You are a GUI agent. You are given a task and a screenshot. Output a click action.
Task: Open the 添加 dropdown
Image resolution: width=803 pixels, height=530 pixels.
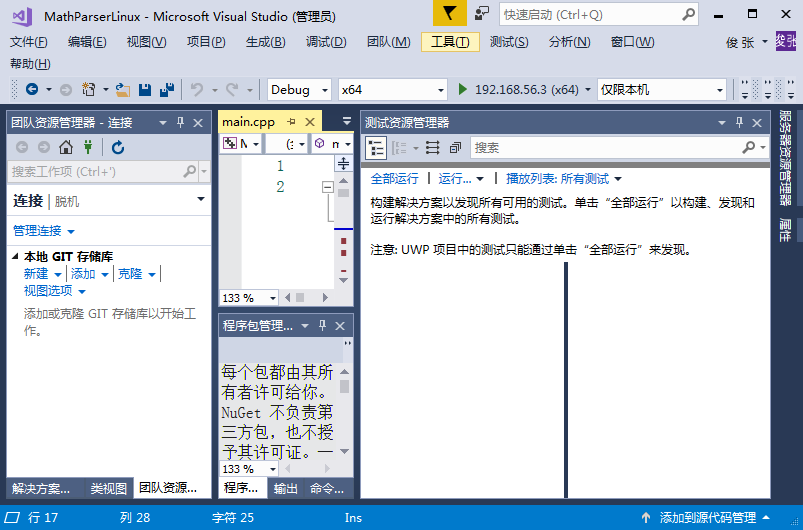click(x=90, y=274)
